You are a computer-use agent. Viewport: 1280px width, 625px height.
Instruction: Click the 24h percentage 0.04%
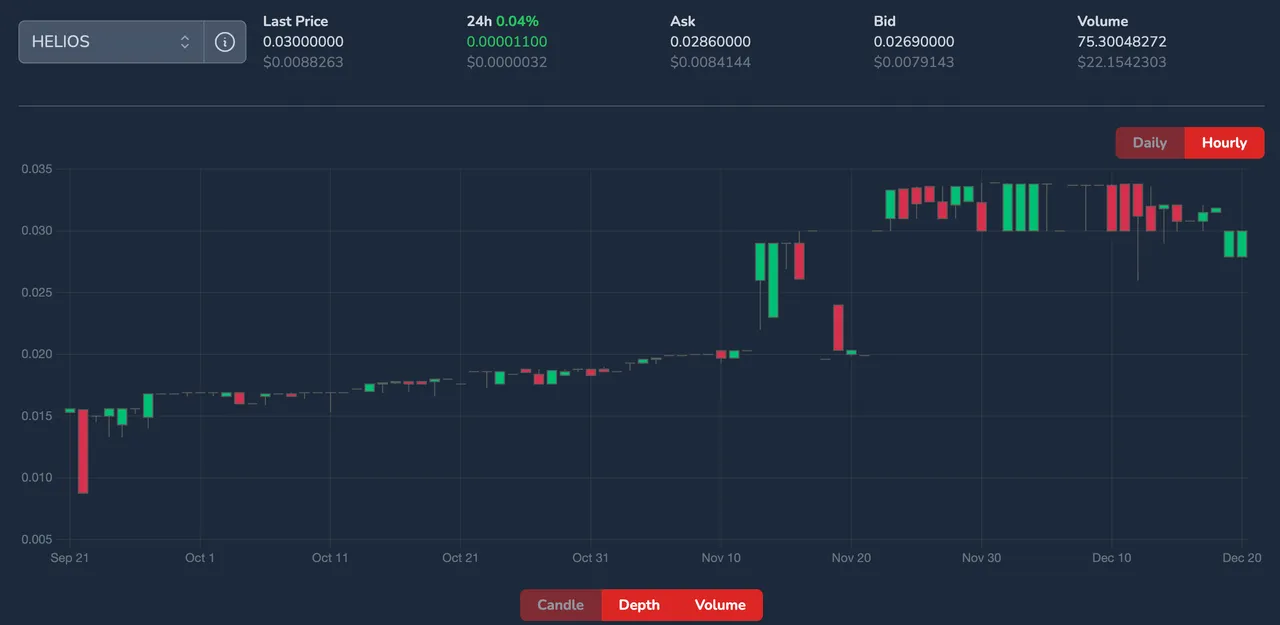point(517,21)
